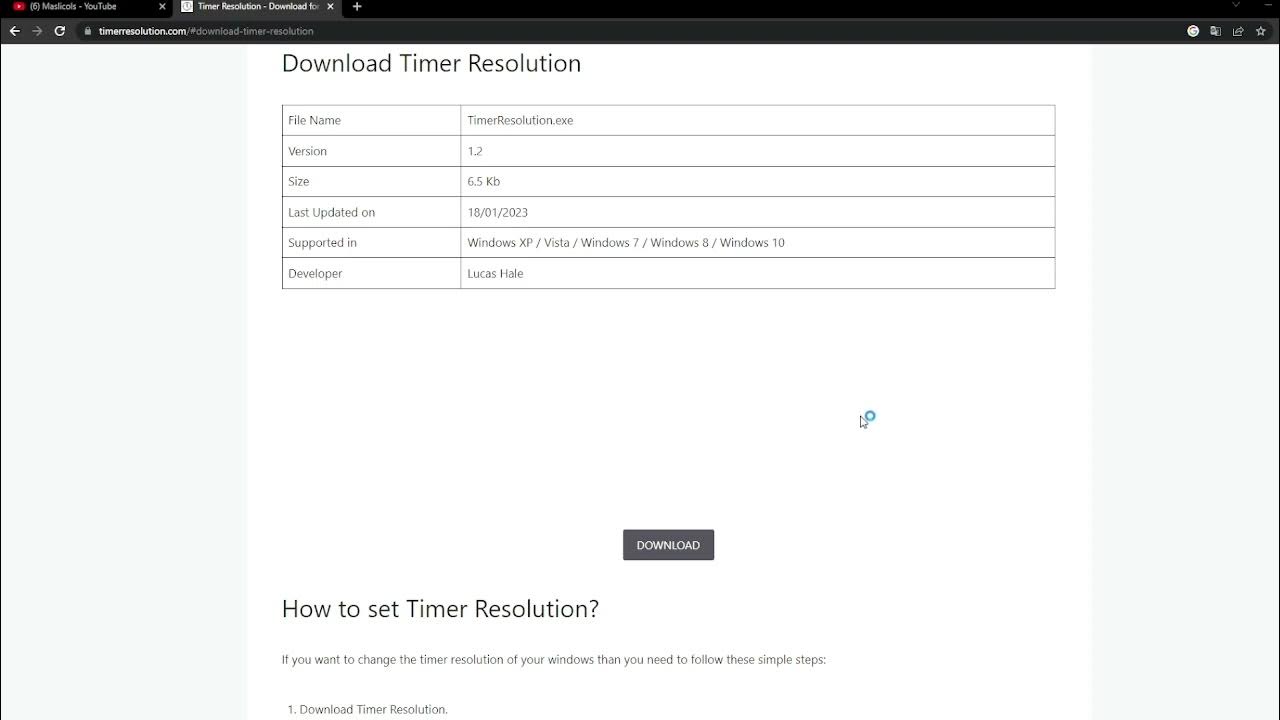Select the supported Windows versions text
Viewport: 1280px width, 720px height.
(x=626, y=243)
